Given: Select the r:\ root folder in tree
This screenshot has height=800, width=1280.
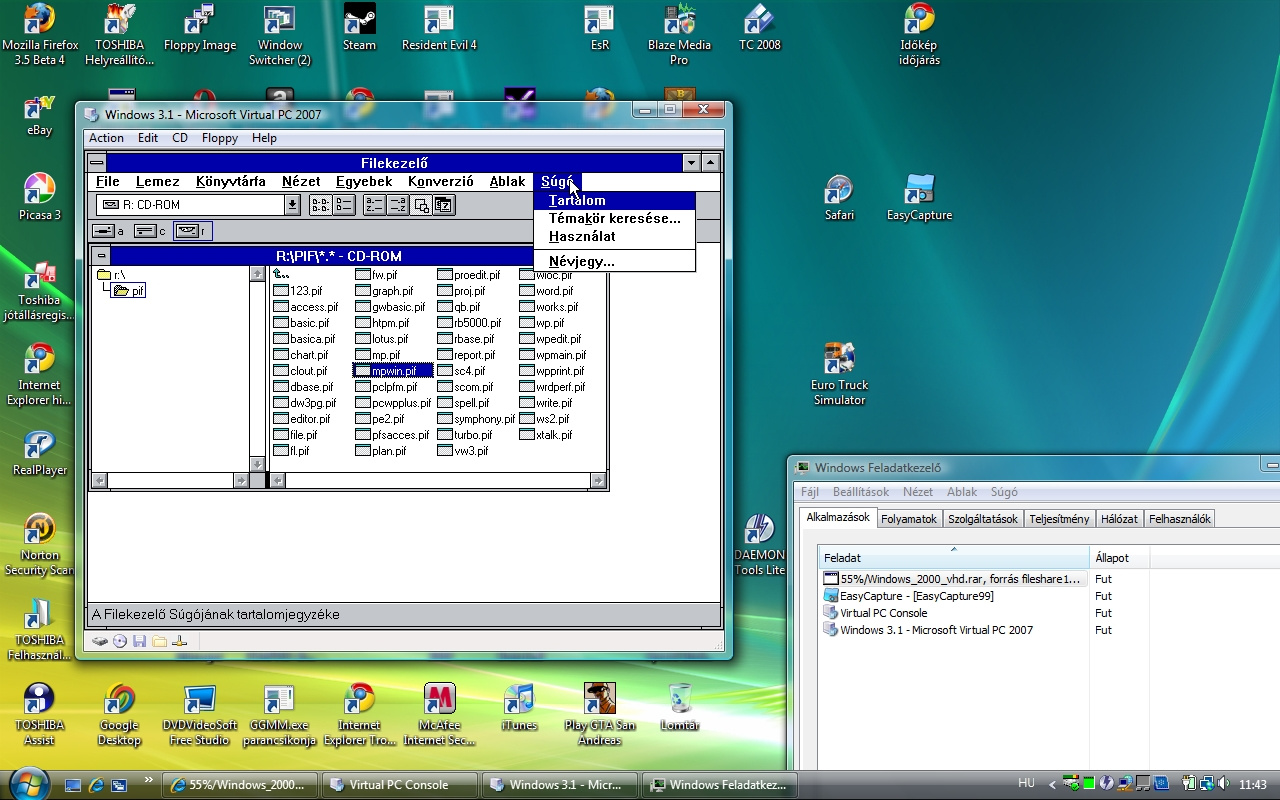Looking at the screenshot, I should pyautogui.click(x=111, y=275).
